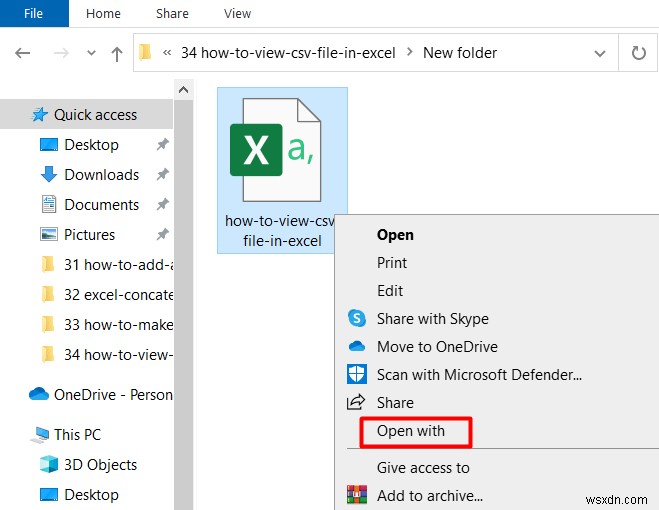This screenshot has width=659, height=510.
Task: Switch to the Home ribbon tab
Action: tap(103, 13)
